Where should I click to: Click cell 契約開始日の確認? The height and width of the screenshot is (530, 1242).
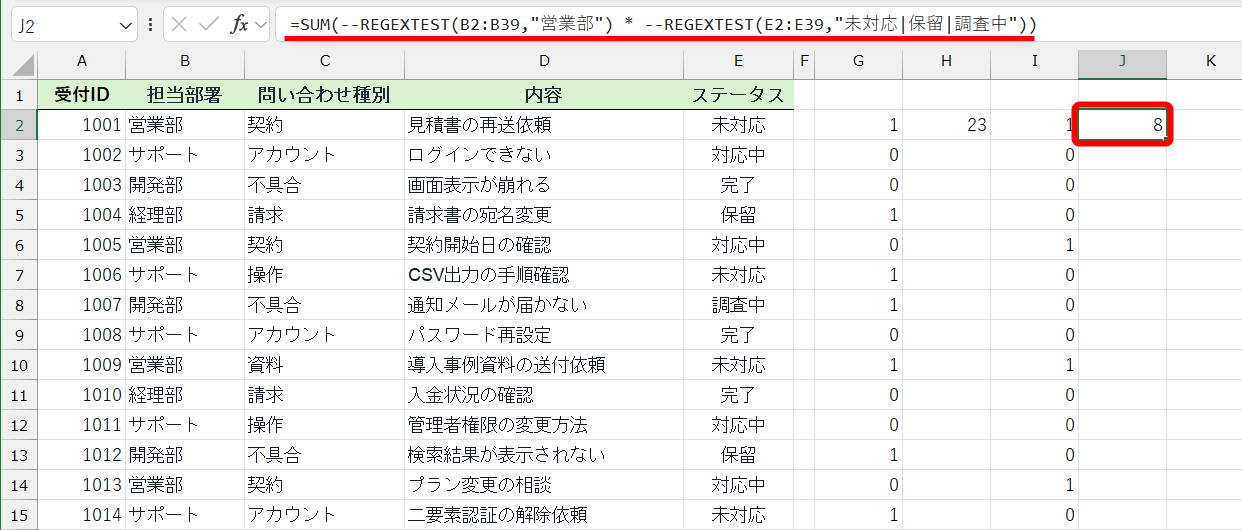click(544, 245)
